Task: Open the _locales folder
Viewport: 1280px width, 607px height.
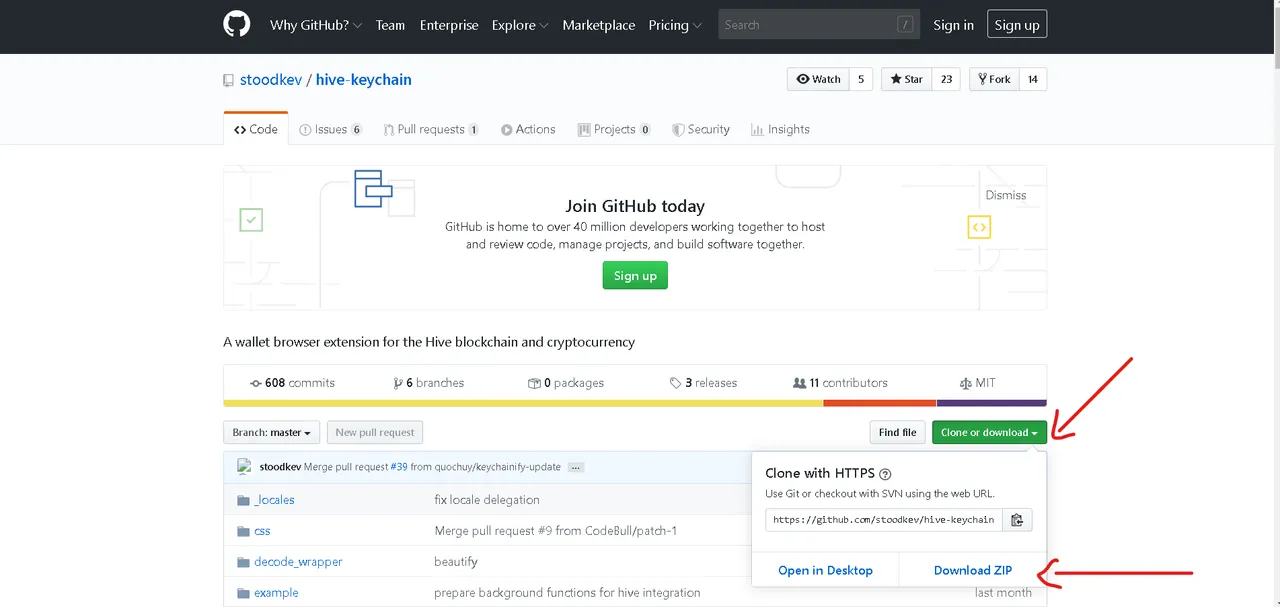Action: pyautogui.click(x=274, y=500)
